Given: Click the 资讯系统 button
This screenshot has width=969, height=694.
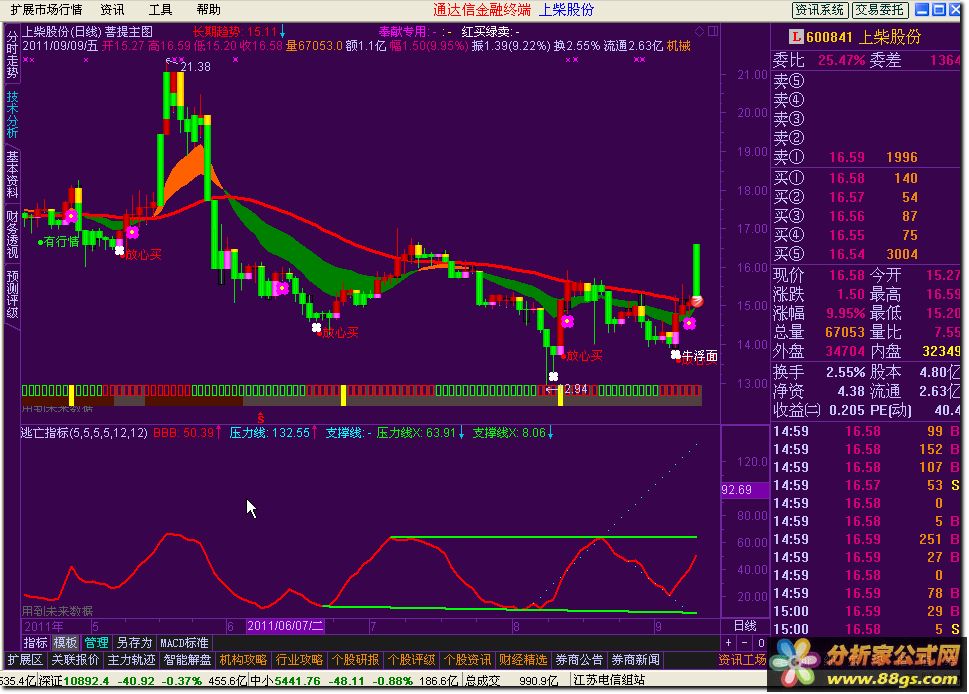Looking at the screenshot, I should coord(819,9).
